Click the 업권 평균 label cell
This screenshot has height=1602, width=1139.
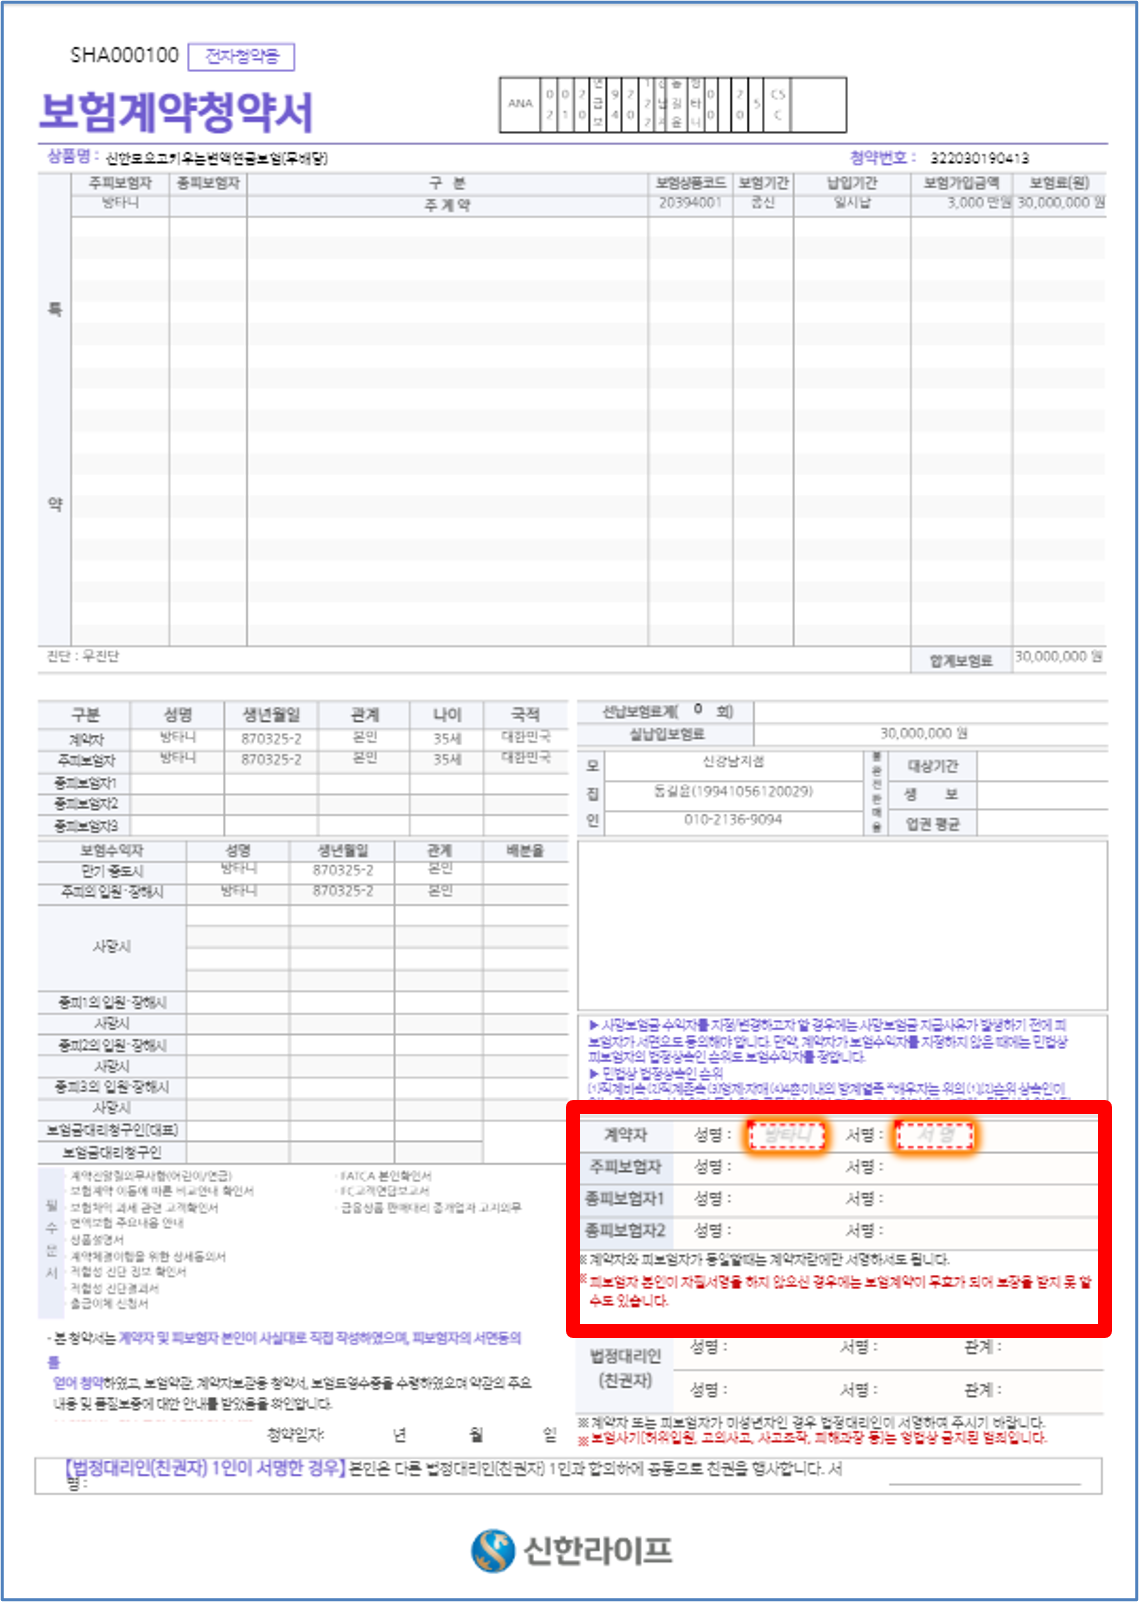point(932,824)
